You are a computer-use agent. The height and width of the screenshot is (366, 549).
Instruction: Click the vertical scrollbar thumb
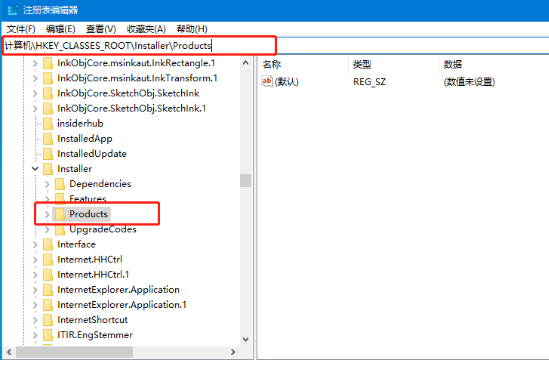[x=246, y=181]
